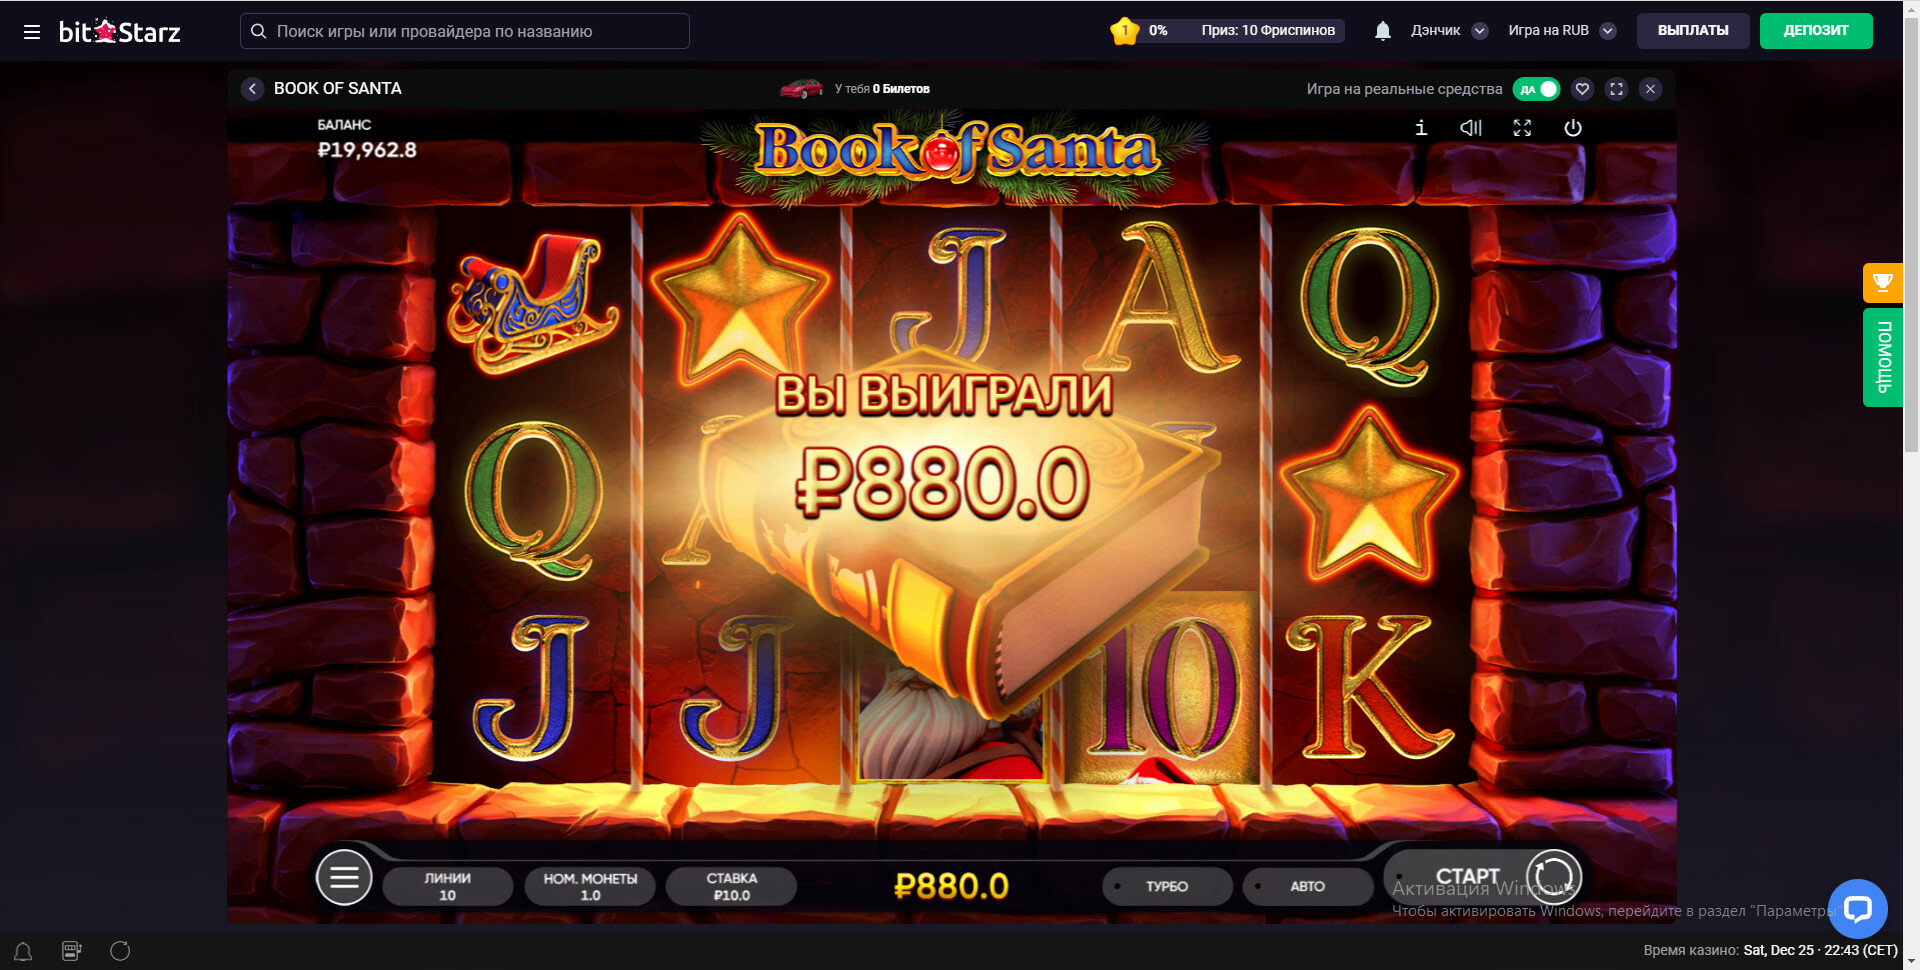The image size is (1920, 970).
Task: Click the trophy icon in the right-side tab
Action: pyautogui.click(x=1882, y=283)
